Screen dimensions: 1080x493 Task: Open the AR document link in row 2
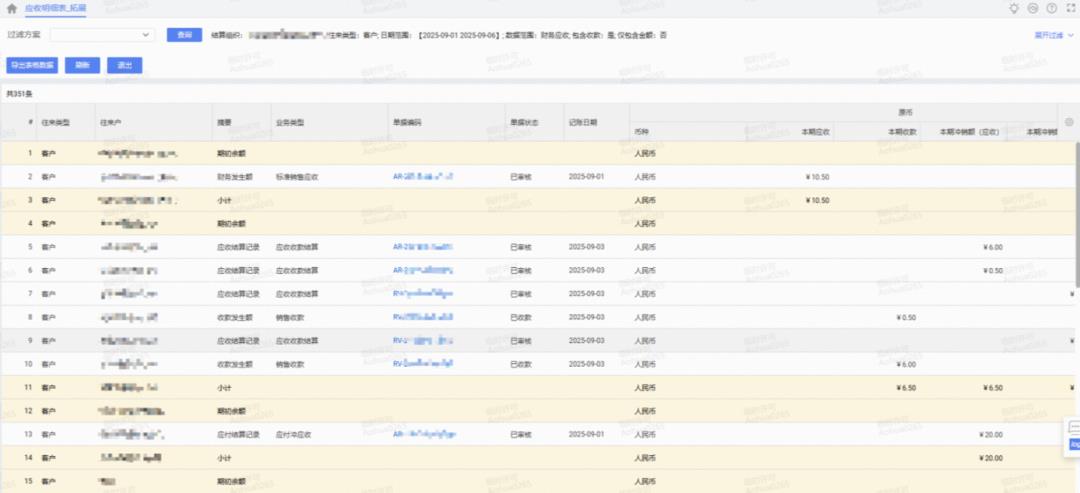coord(422,177)
